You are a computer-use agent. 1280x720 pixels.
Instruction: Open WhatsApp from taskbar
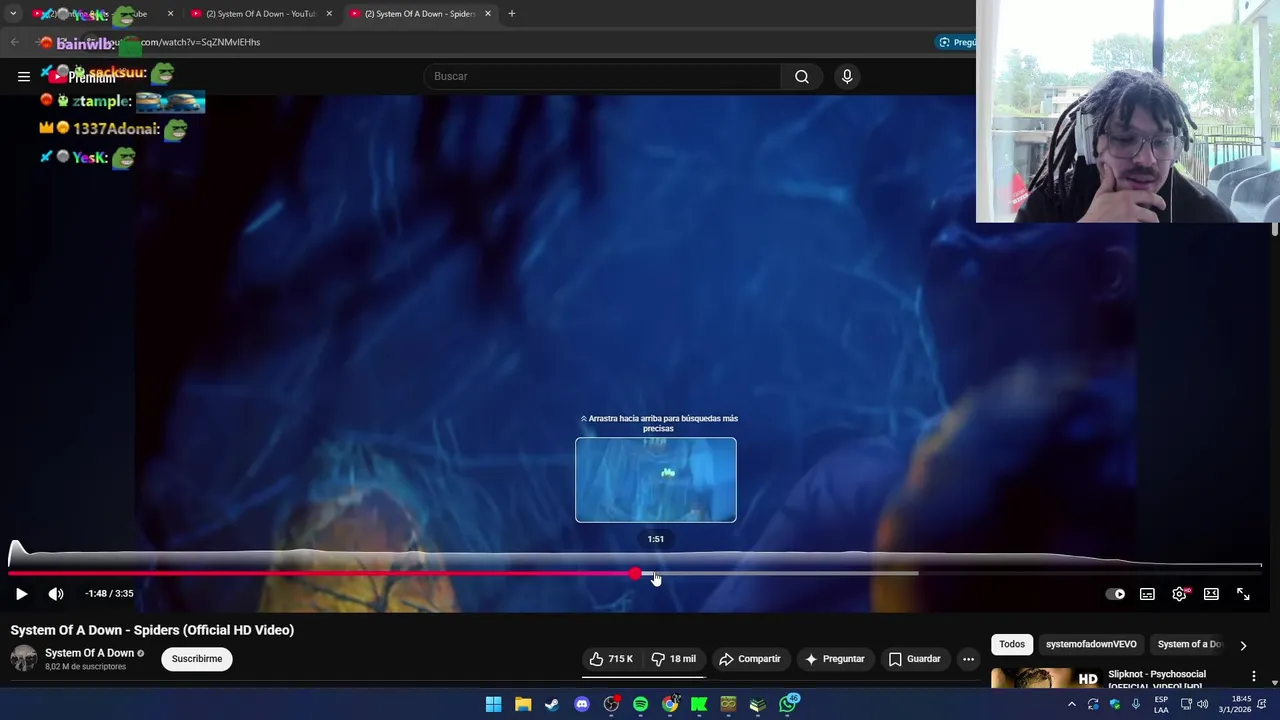click(788, 704)
